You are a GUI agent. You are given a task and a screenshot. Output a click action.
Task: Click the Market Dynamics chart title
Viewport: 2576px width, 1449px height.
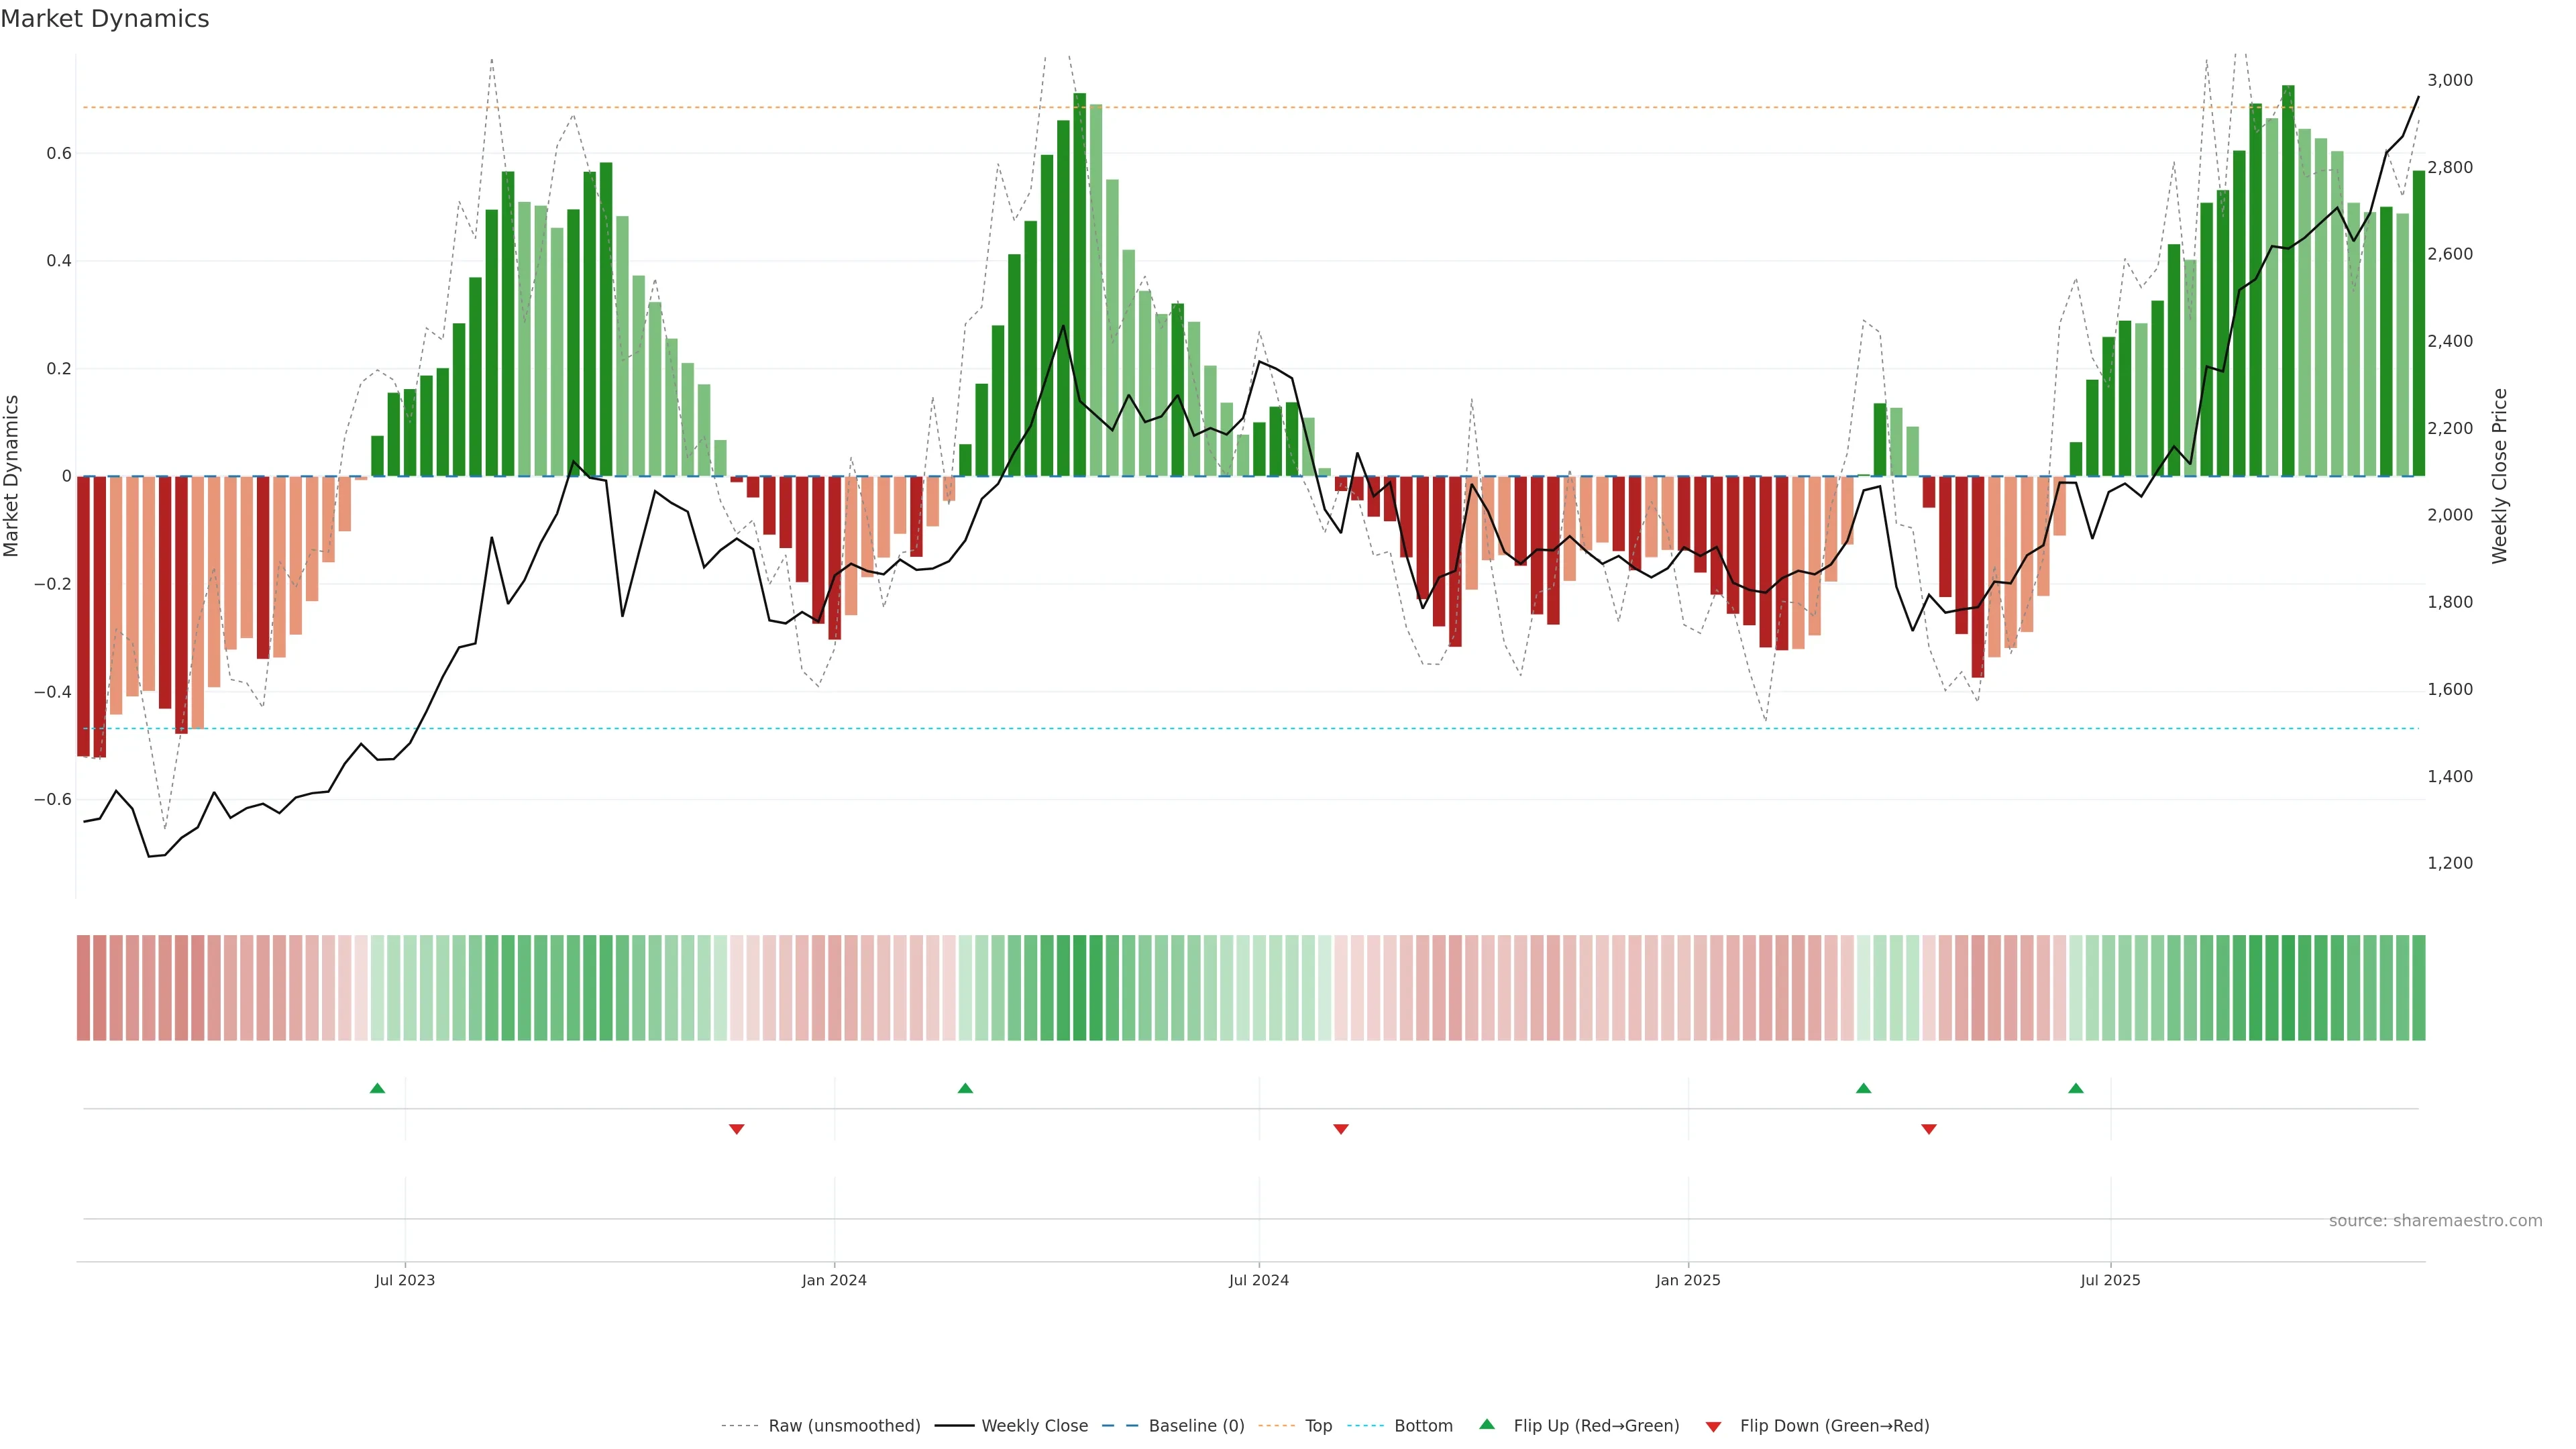coord(105,19)
